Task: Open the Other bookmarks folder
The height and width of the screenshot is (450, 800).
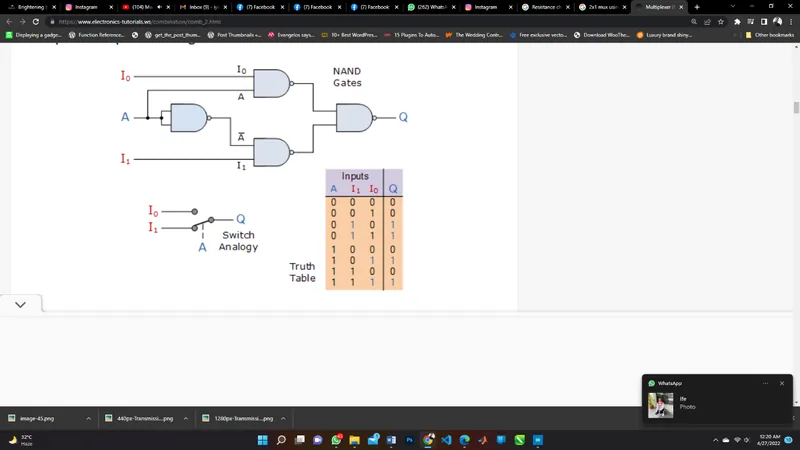Action: [769, 35]
